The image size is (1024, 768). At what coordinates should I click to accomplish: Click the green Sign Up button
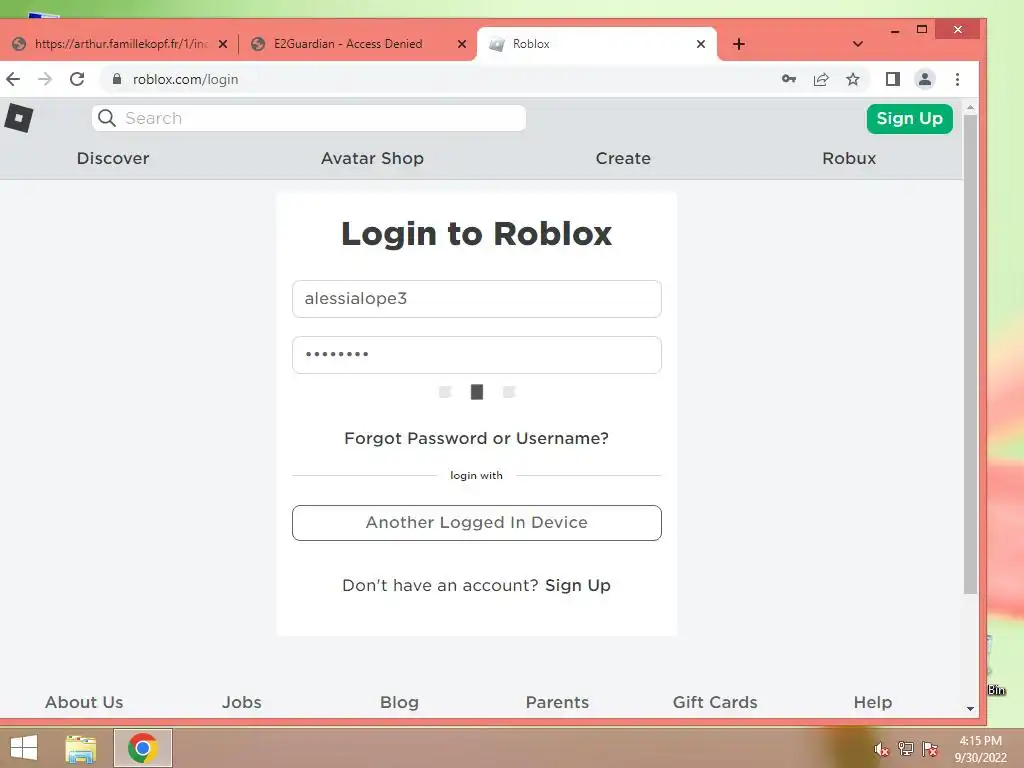(910, 118)
